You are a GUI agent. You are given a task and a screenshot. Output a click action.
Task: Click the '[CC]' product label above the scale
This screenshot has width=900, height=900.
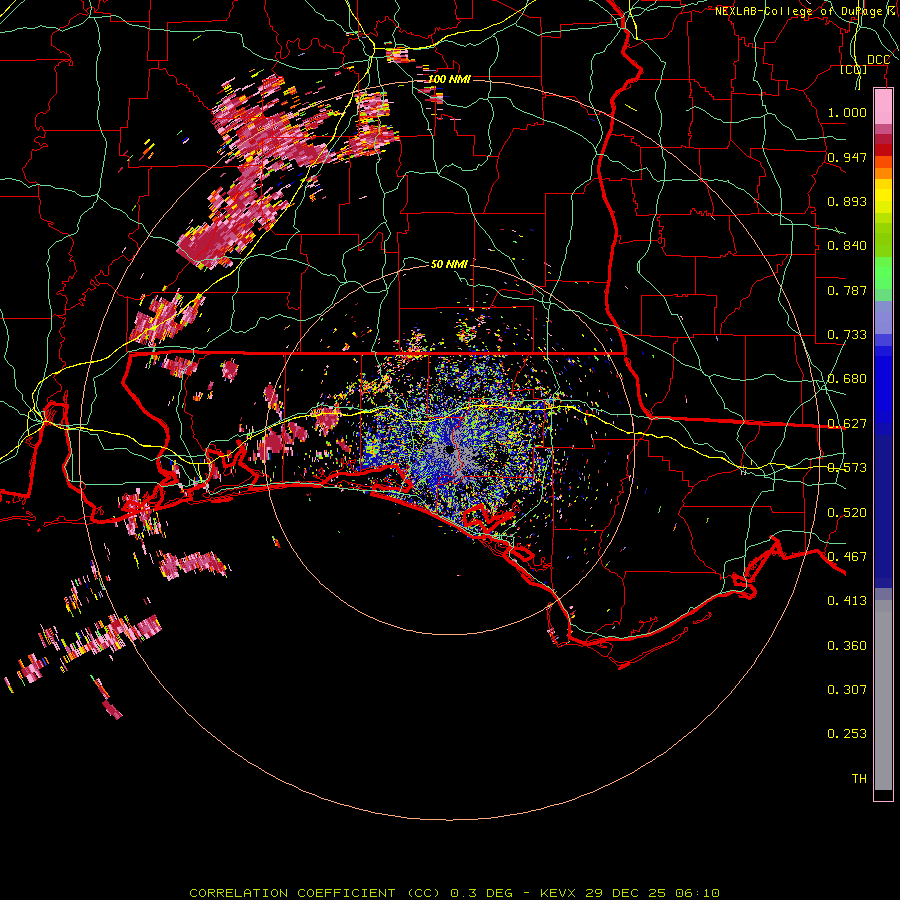point(854,70)
